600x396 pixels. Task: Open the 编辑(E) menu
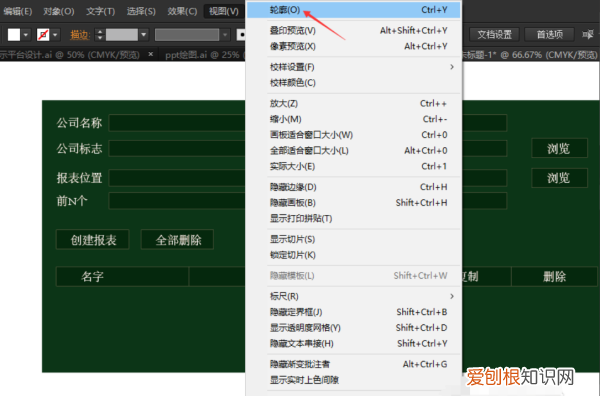pyautogui.click(x=18, y=11)
